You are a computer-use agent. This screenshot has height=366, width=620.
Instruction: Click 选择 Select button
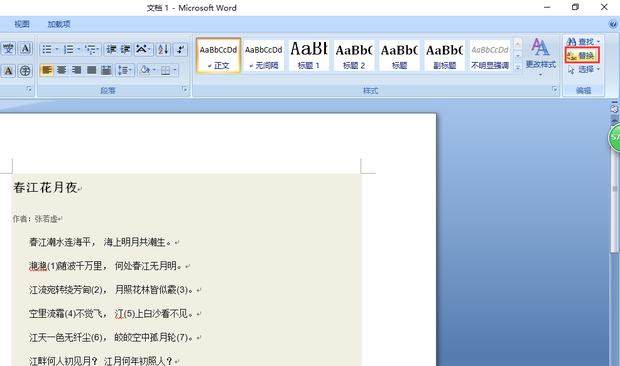pyautogui.click(x=584, y=70)
